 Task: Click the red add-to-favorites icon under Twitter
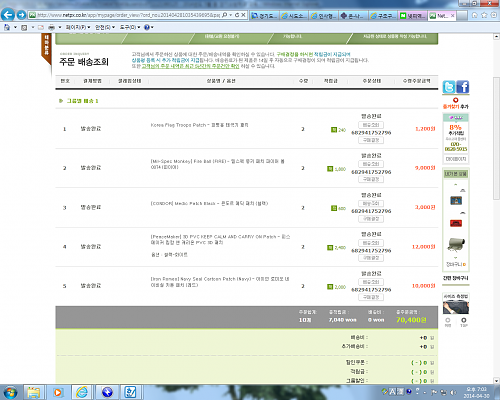pyautogui.click(x=455, y=100)
